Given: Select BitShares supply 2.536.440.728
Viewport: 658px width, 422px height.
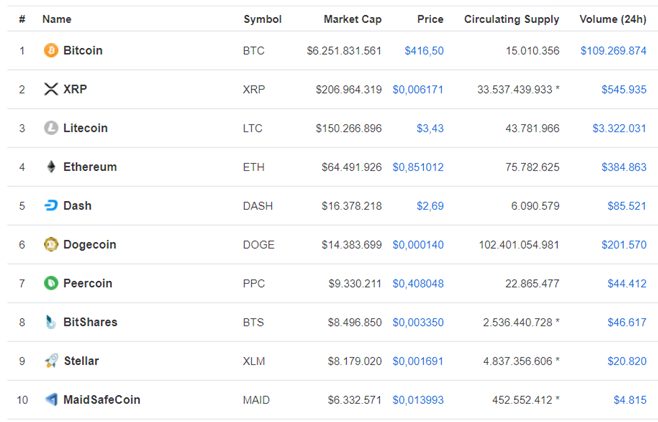Looking at the screenshot, I should 517,322.
